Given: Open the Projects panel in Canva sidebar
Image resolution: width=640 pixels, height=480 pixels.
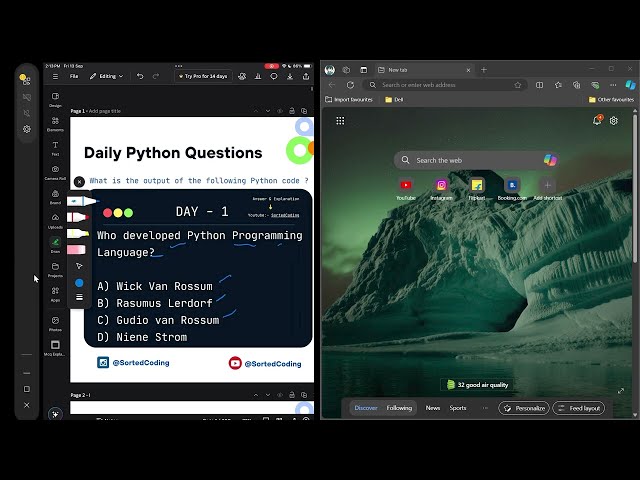Looking at the screenshot, I should click(x=55, y=269).
